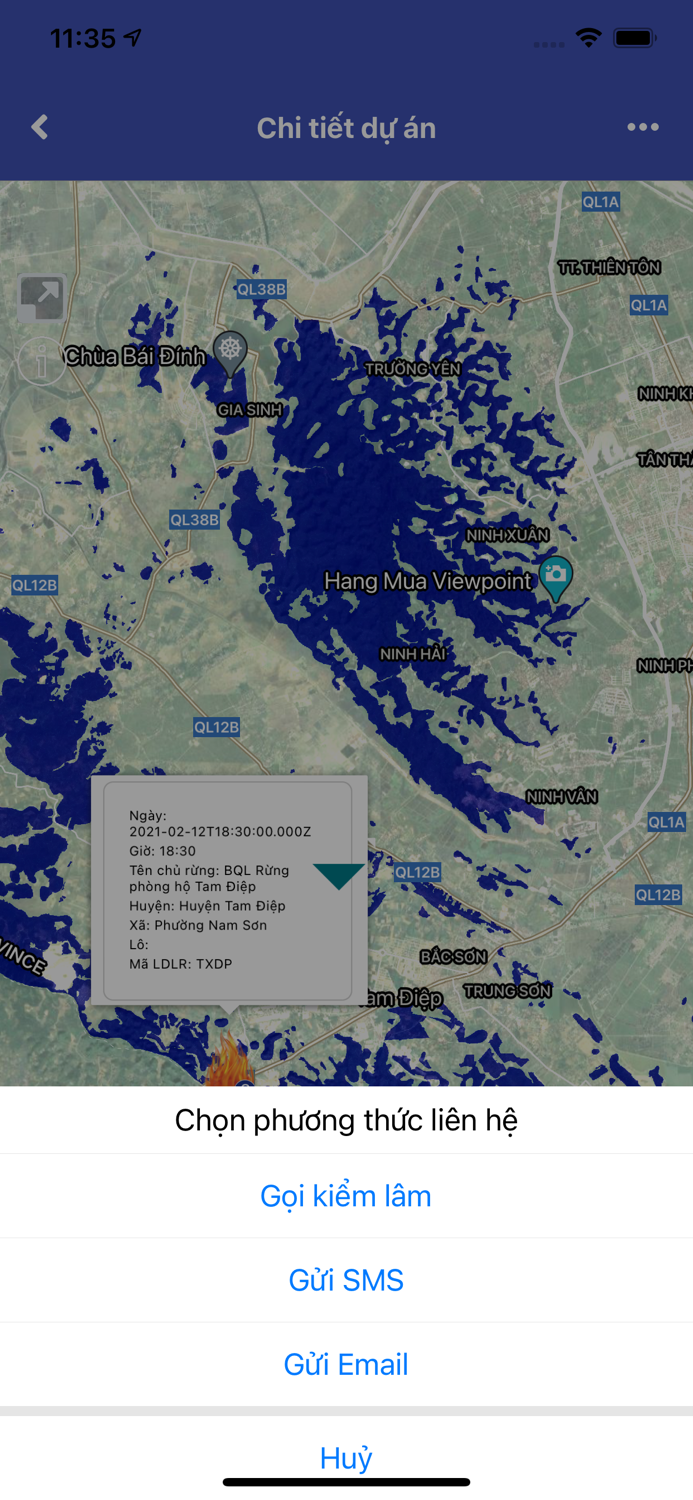This screenshot has width=693, height=1500.
Task: Tap the Giờ: 18:30 line in popup
Action: [x=162, y=851]
